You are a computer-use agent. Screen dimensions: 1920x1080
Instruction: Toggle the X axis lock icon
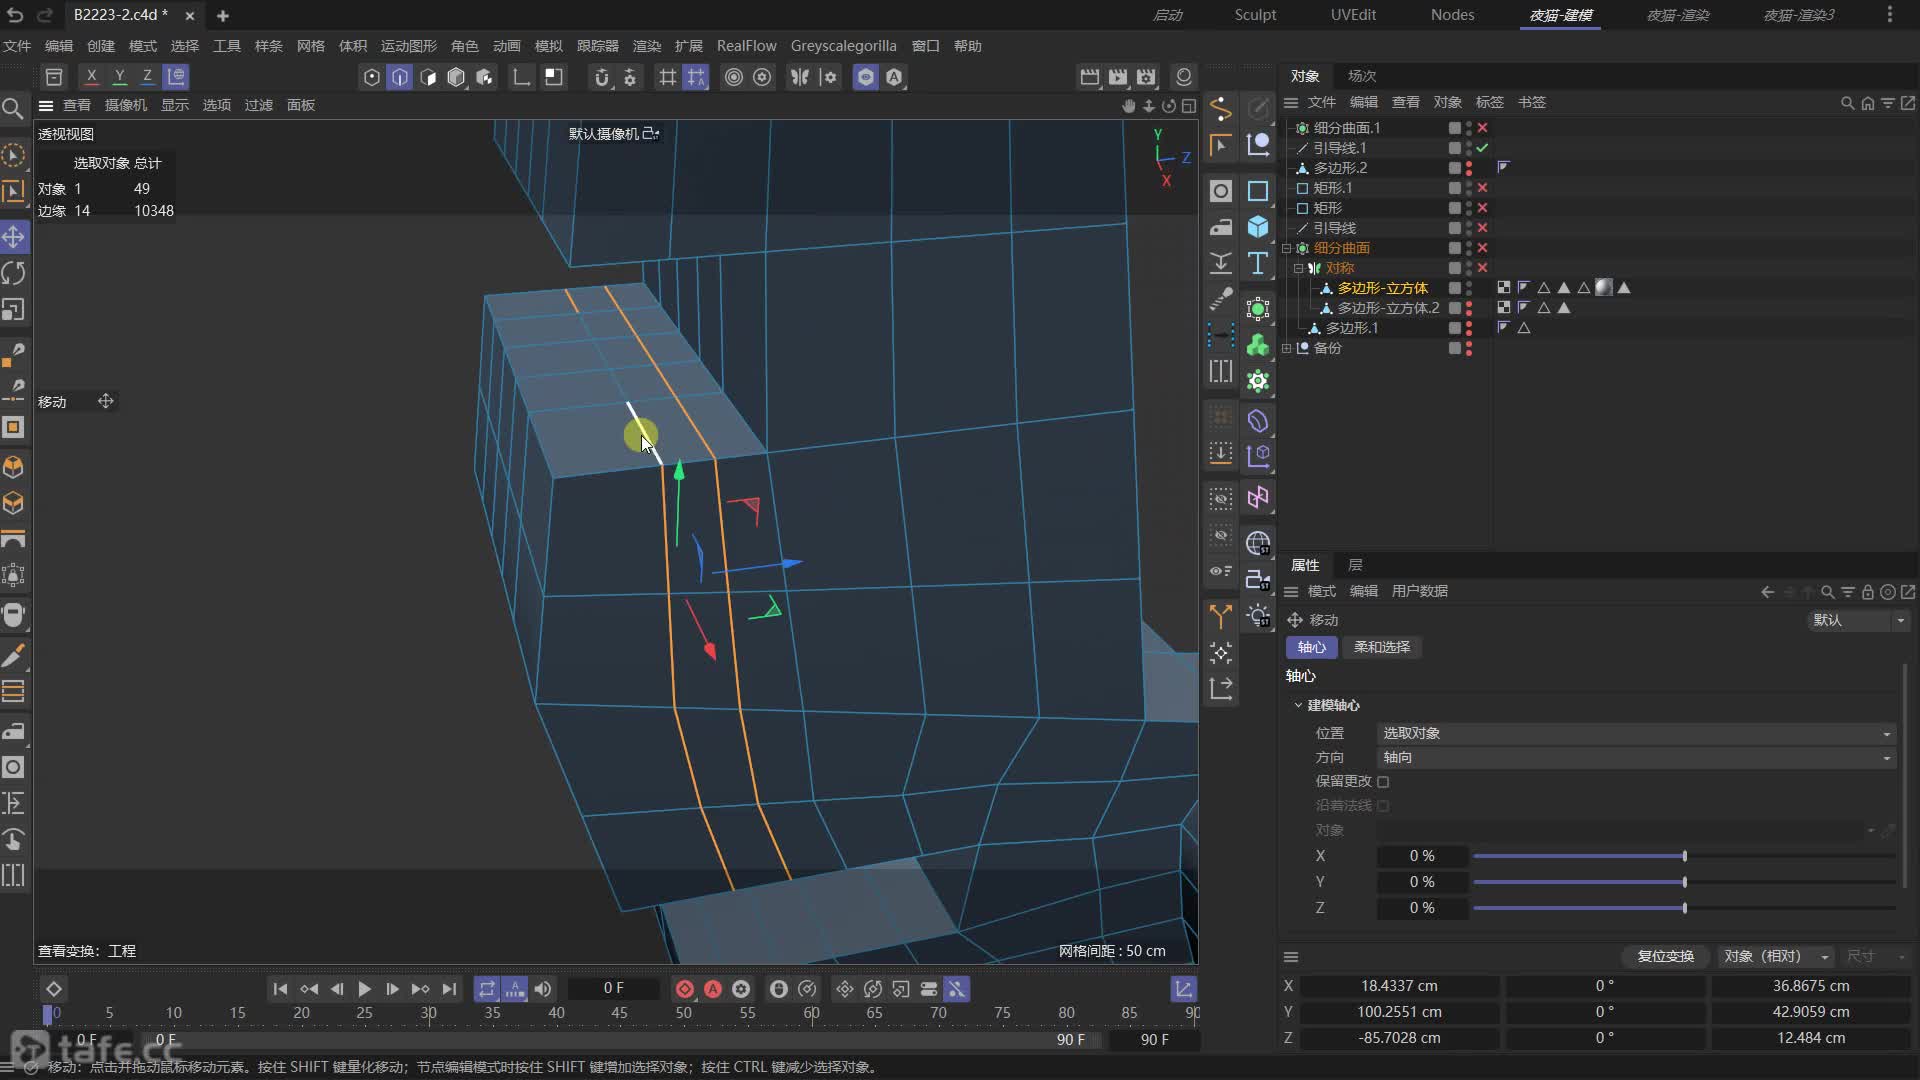(91, 77)
